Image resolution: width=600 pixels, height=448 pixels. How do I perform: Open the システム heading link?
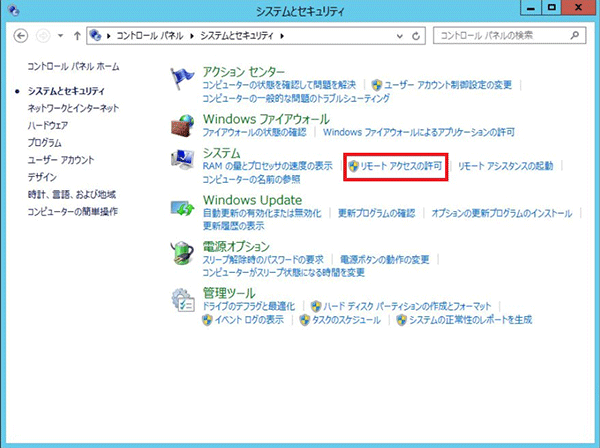[x=222, y=153]
